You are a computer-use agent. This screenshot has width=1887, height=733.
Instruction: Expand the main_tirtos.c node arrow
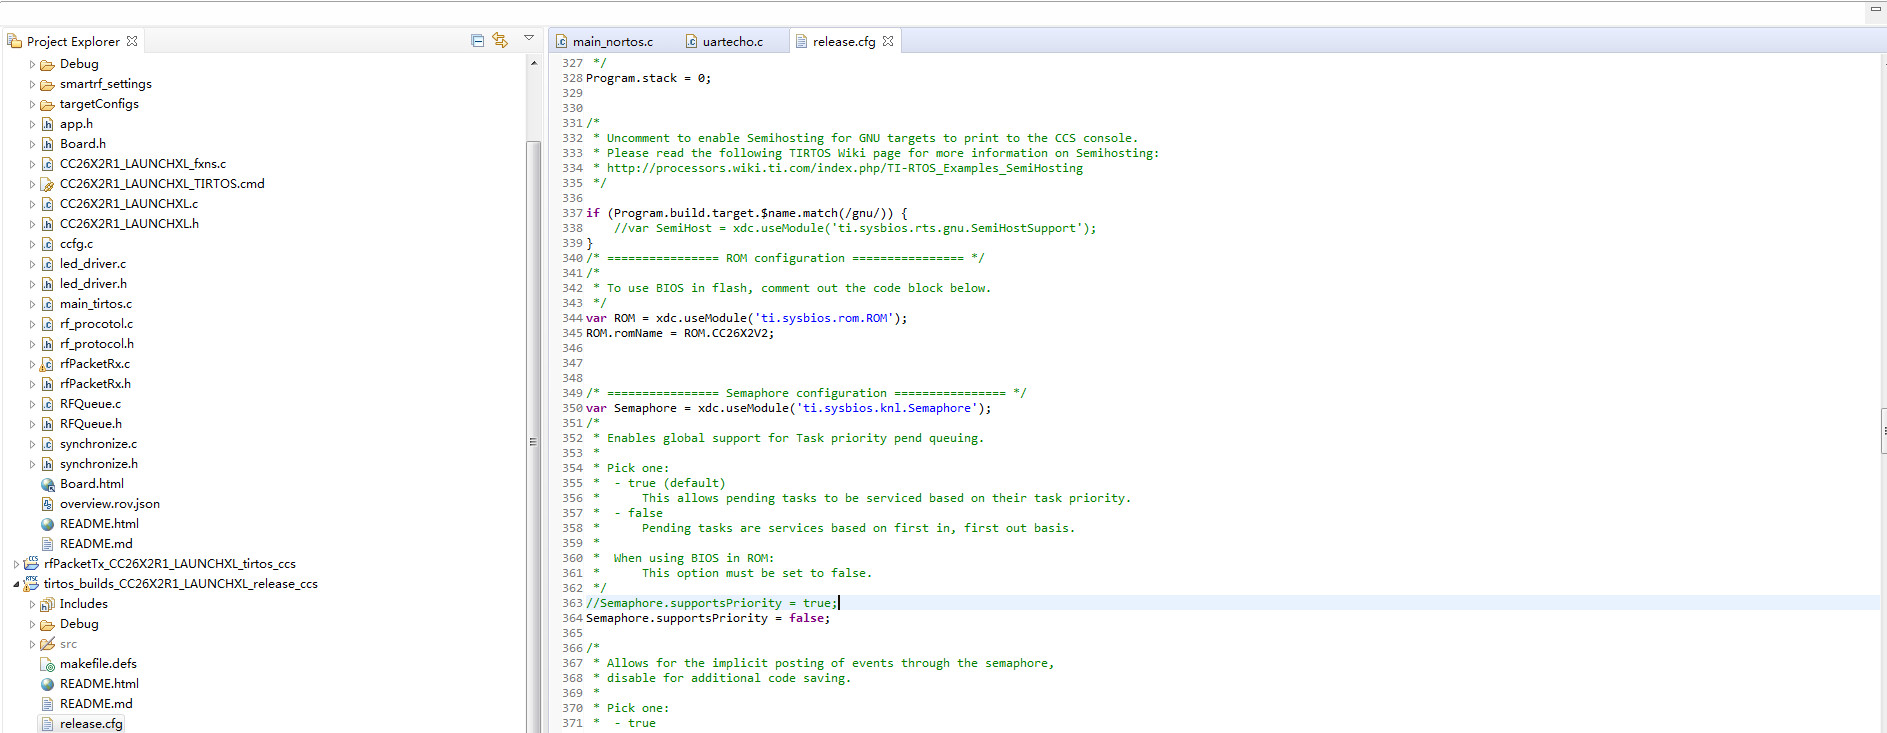32,304
